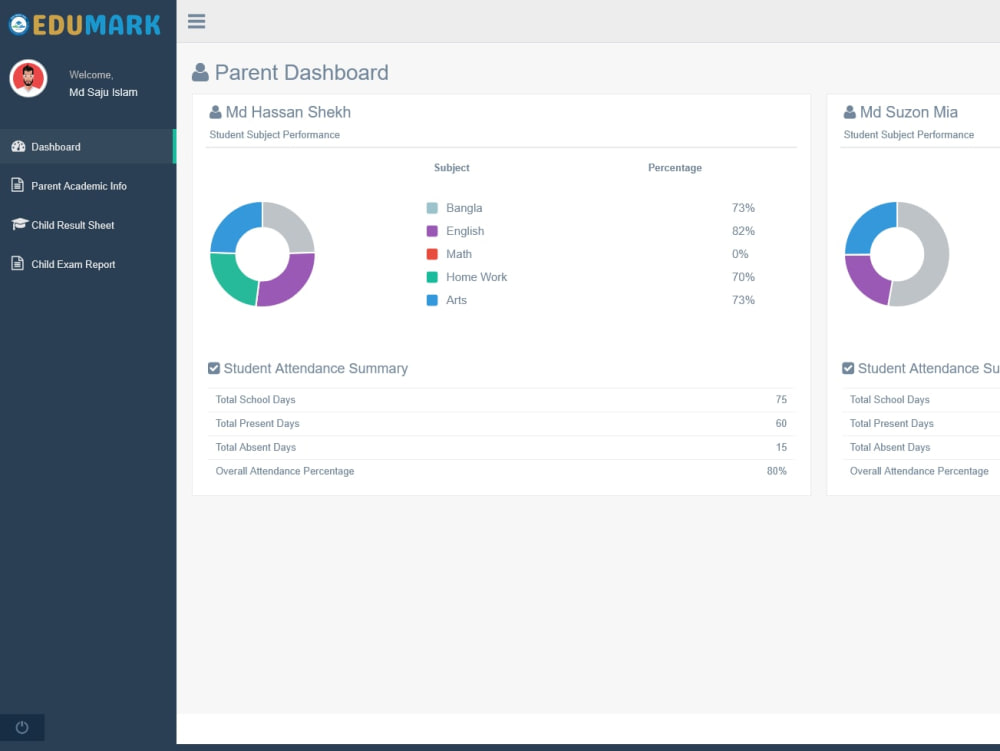Click the 80% overall attendance value
1000x751 pixels.
[777, 471]
